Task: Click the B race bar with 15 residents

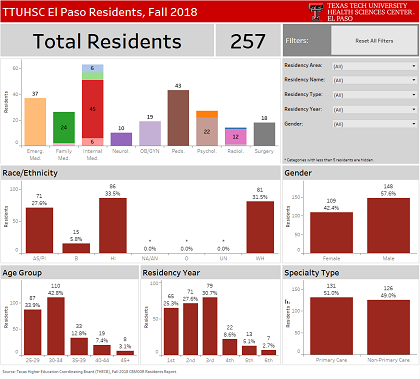Action: coord(76,248)
